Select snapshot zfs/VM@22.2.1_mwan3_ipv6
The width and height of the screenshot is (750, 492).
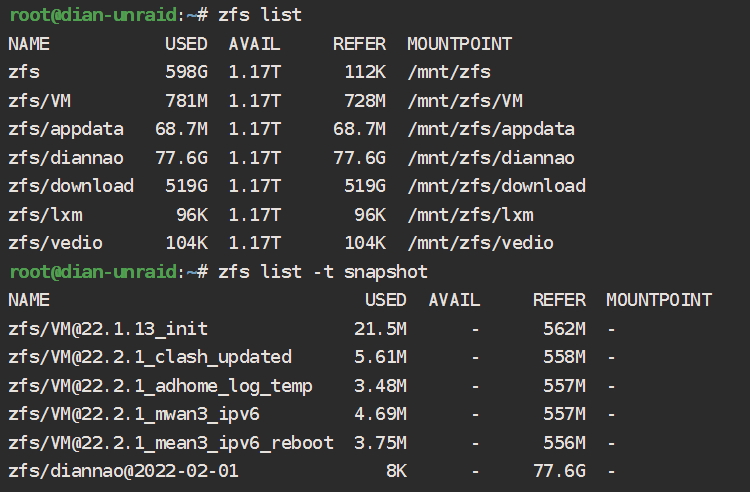pyautogui.click(x=134, y=414)
